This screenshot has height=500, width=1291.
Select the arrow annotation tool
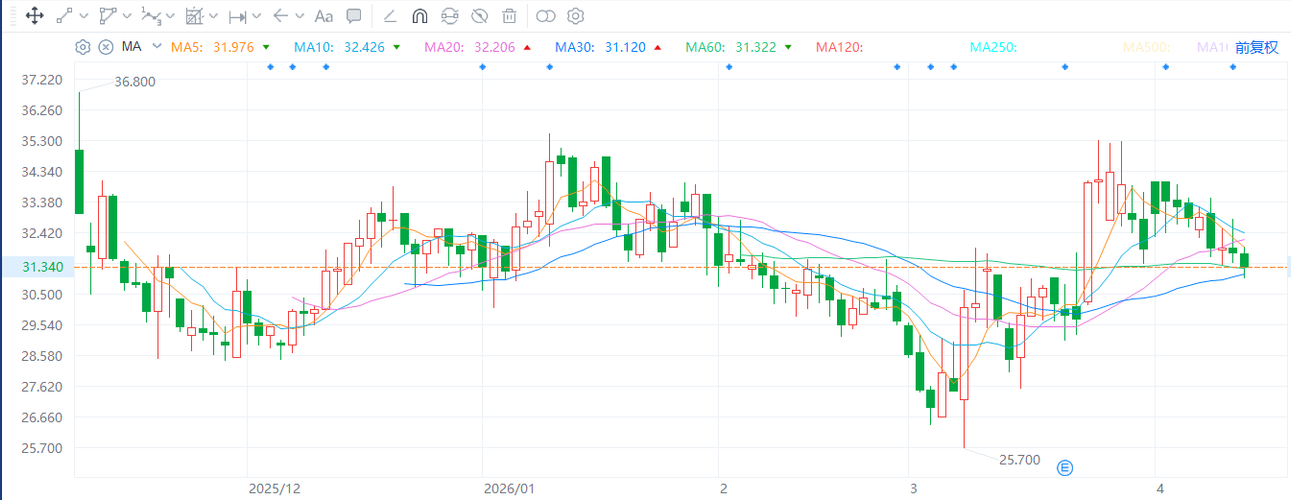pyautogui.click(x=281, y=16)
